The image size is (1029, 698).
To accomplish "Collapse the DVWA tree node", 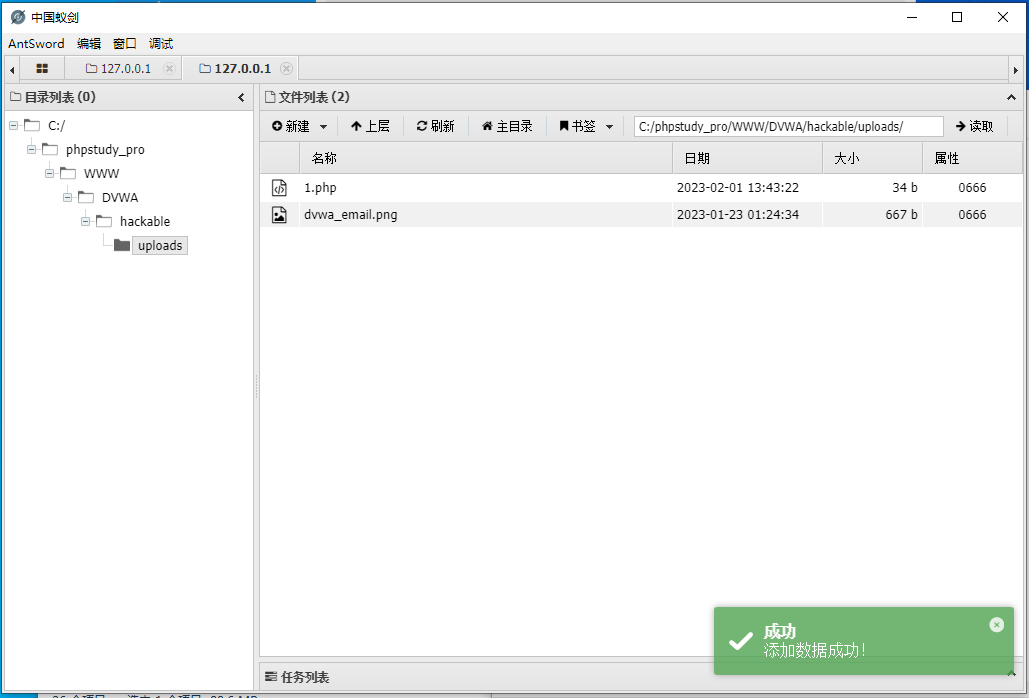I will (68, 197).
